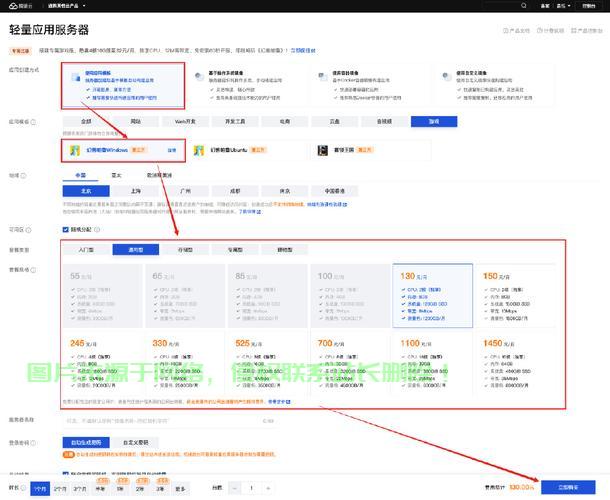Select the Cloud disk template category tab
The height and width of the screenshot is (500, 610).
(x=335, y=121)
